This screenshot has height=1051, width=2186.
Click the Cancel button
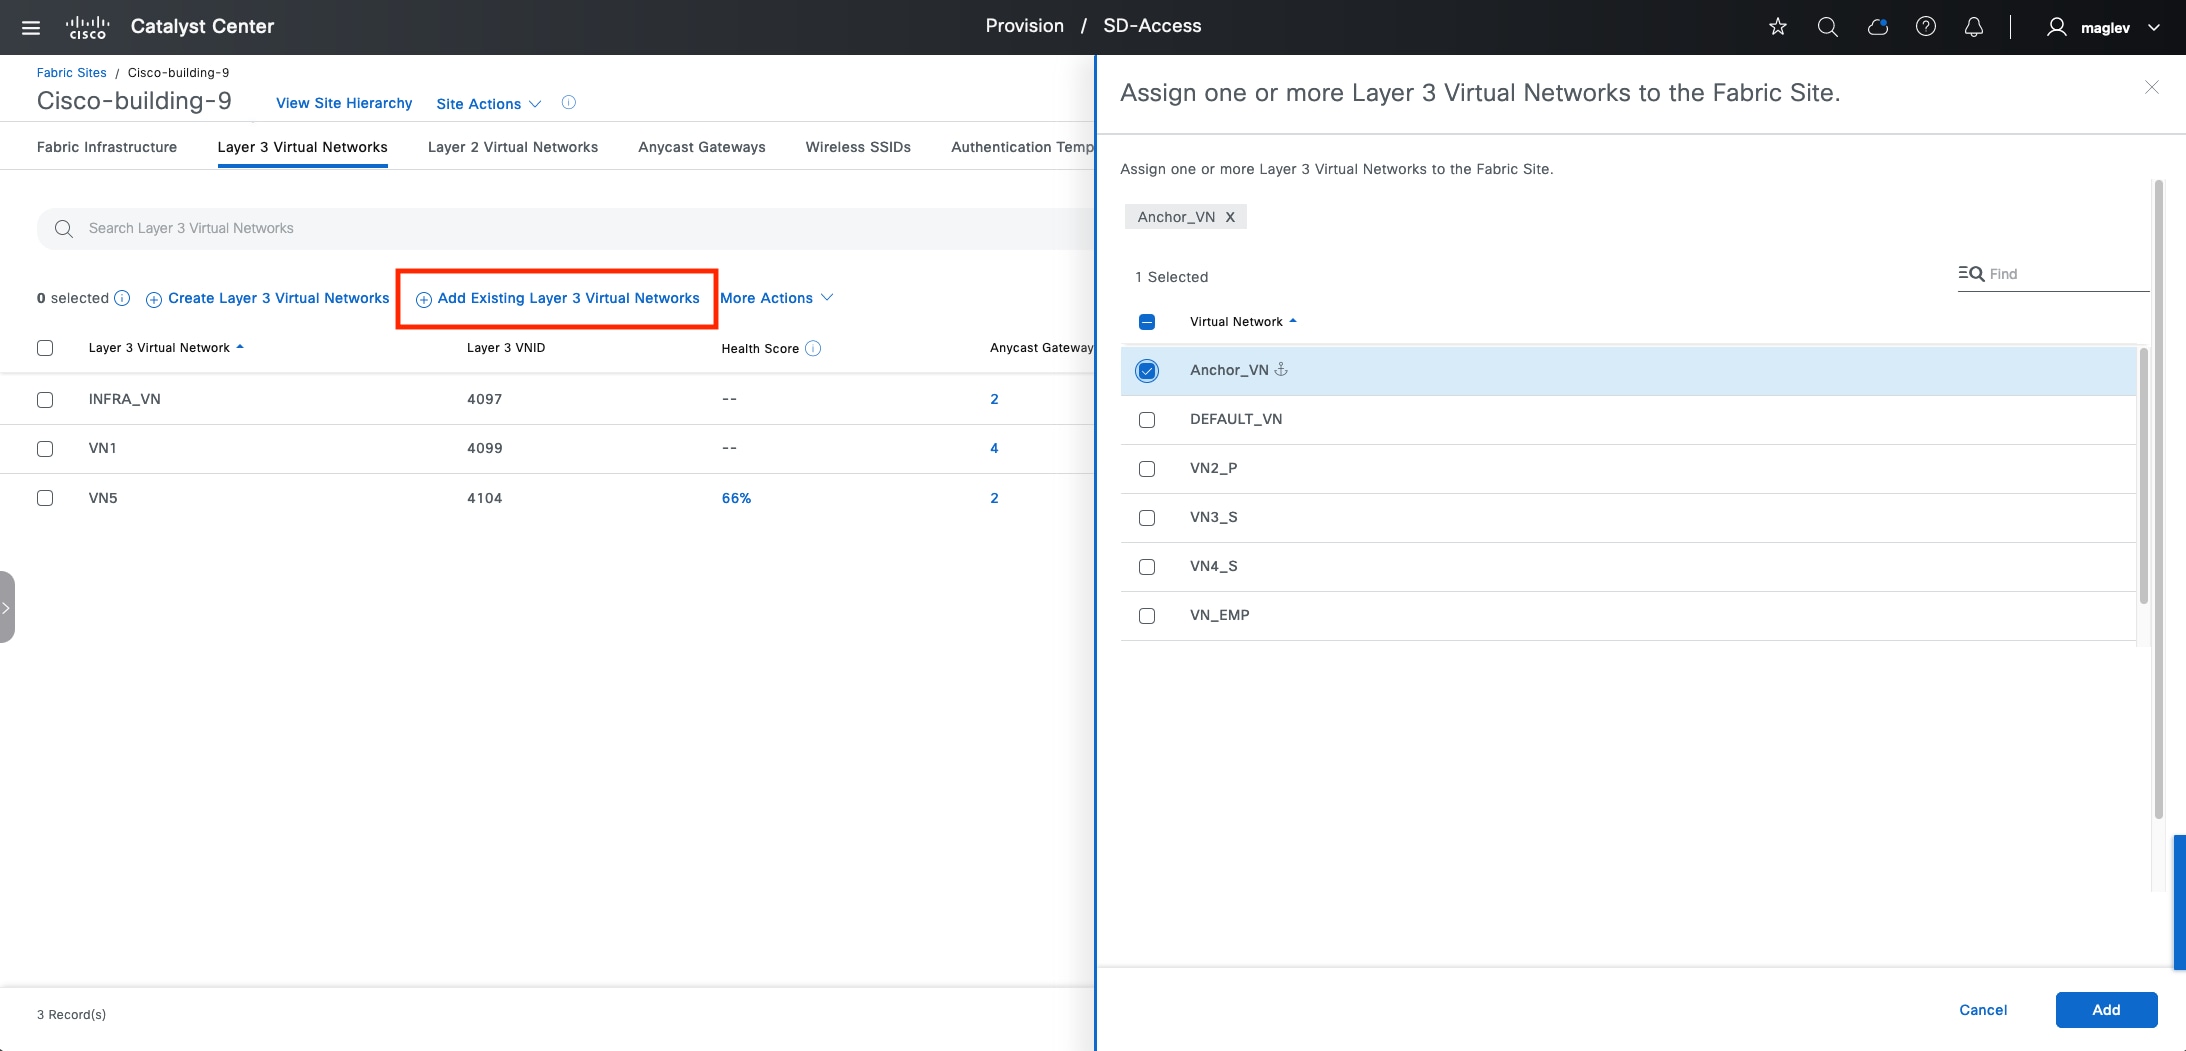click(x=1983, y=1010)
